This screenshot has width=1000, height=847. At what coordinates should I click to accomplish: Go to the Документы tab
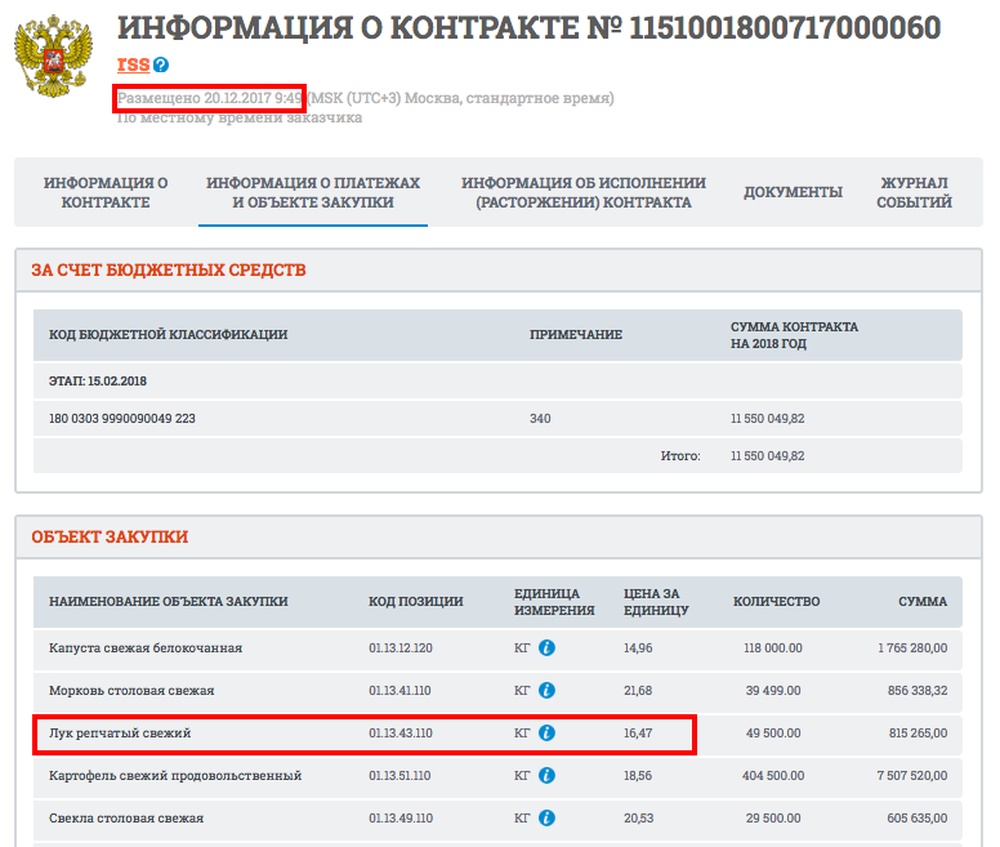(793, 192)
